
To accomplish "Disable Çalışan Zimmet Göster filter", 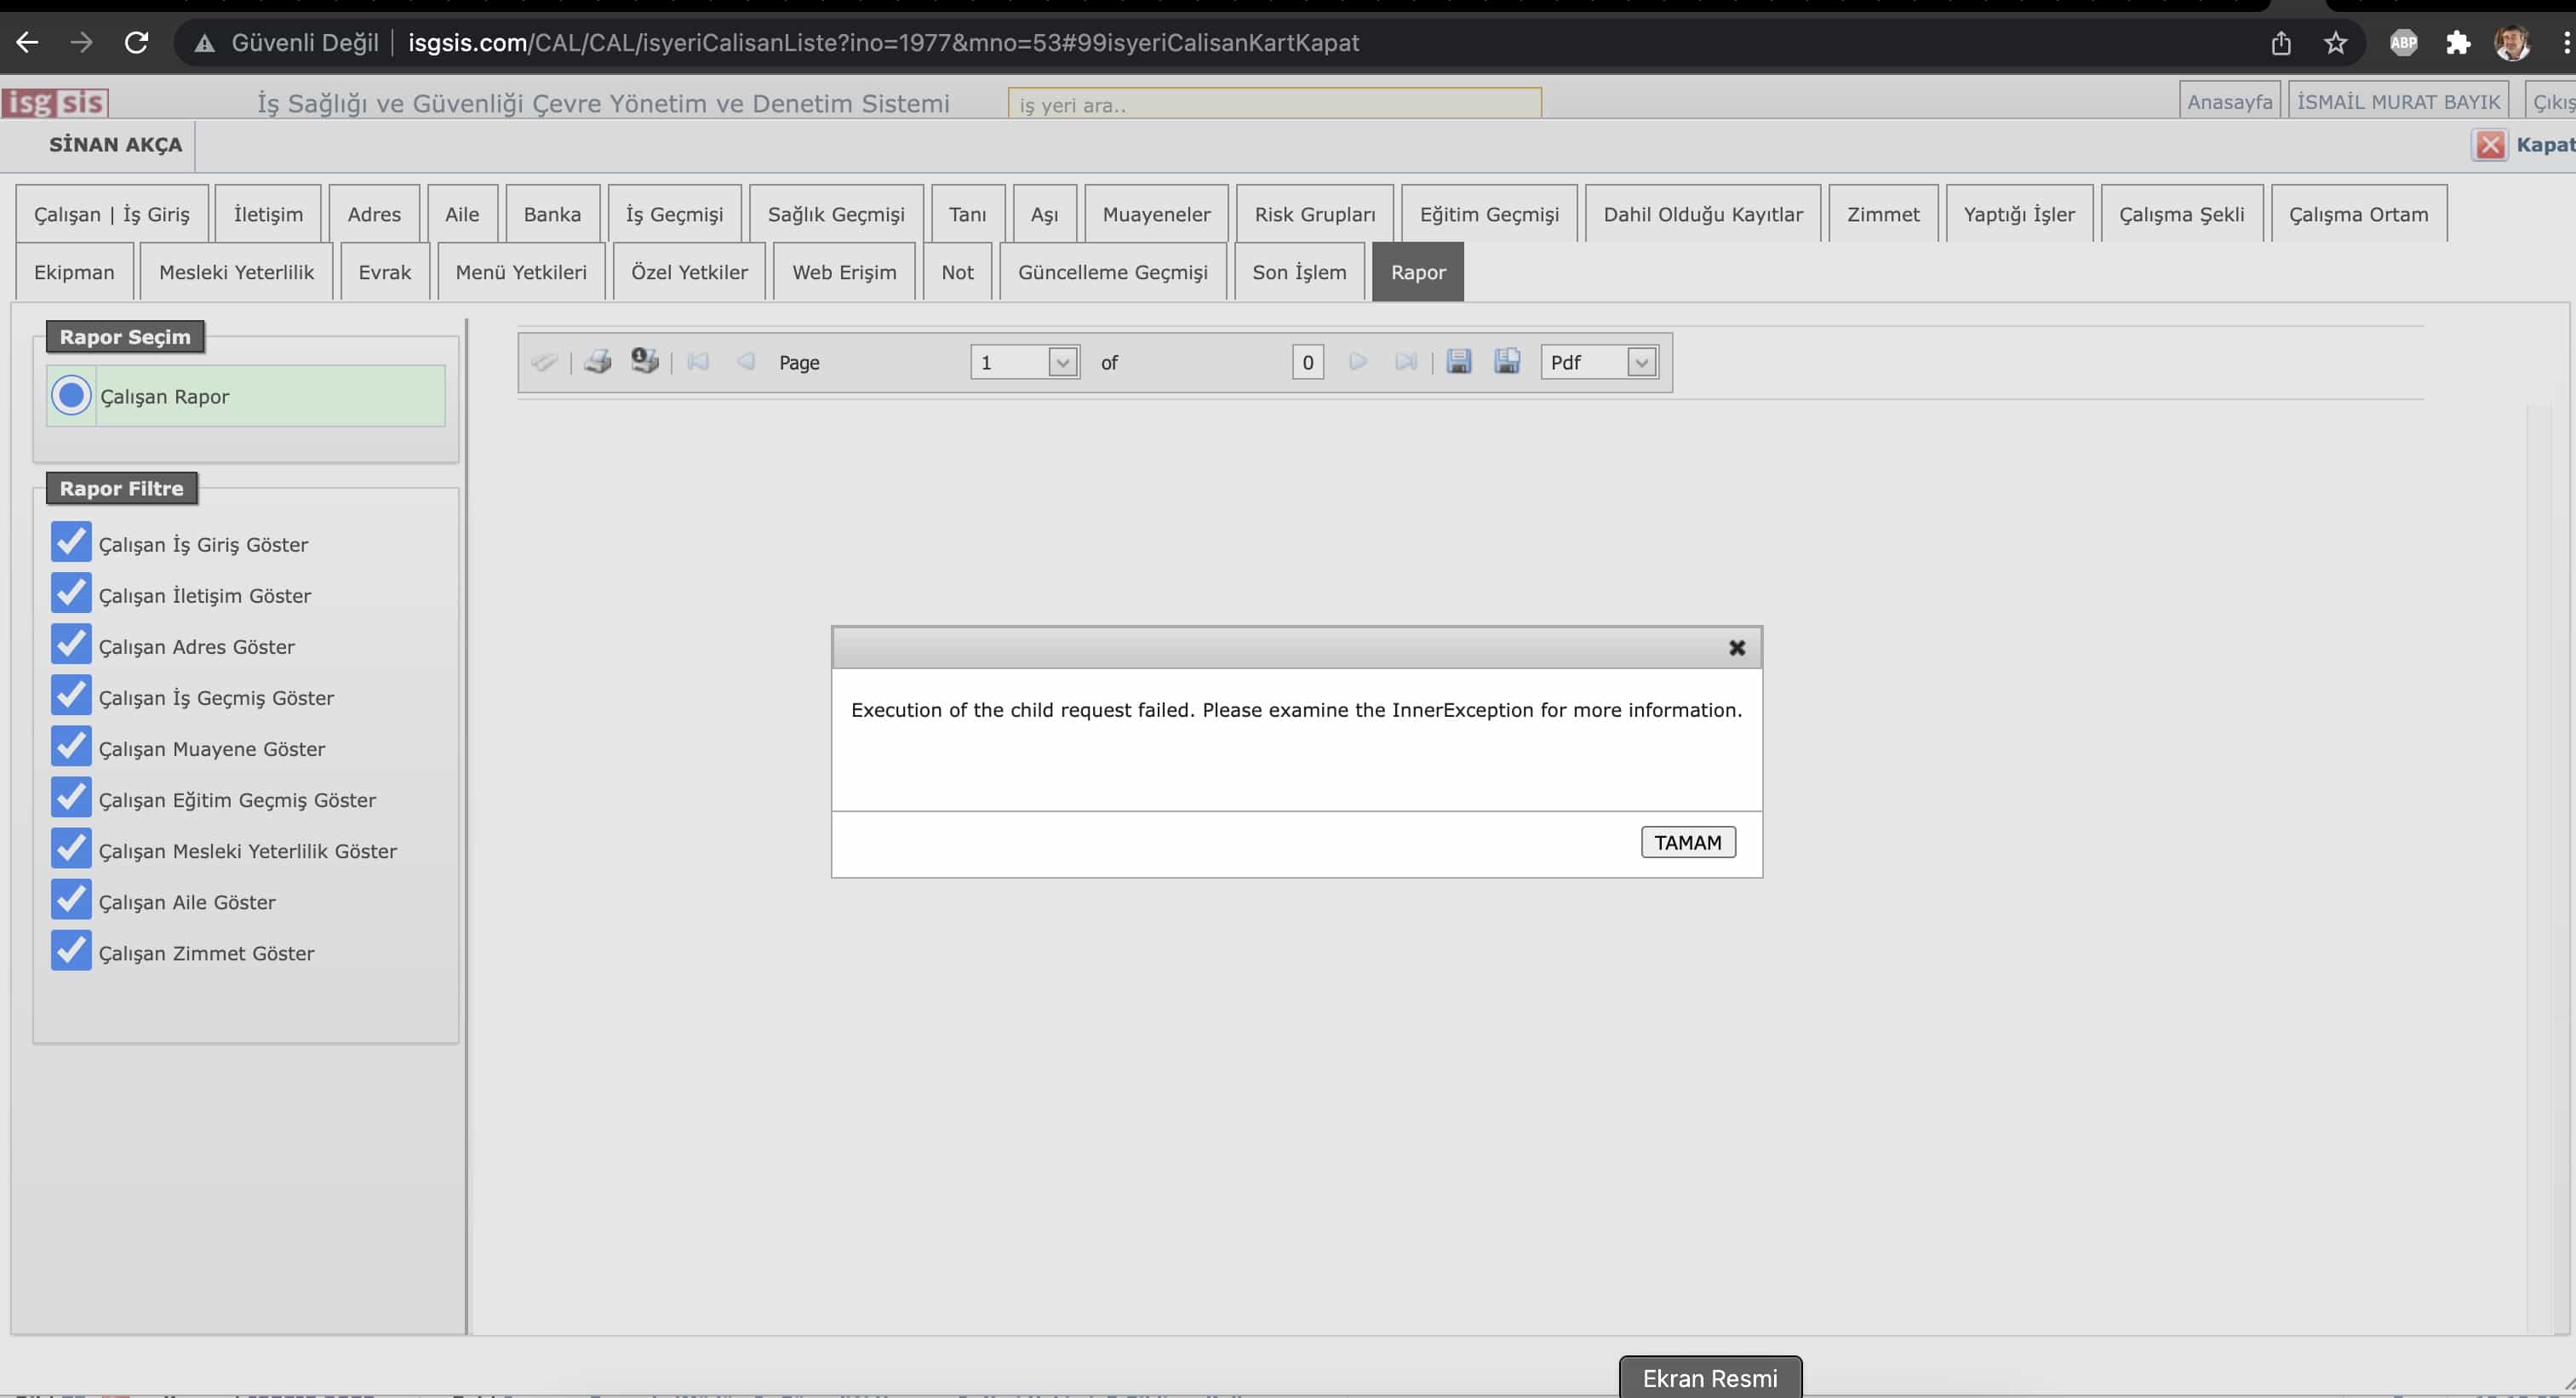I will point(71,951).
